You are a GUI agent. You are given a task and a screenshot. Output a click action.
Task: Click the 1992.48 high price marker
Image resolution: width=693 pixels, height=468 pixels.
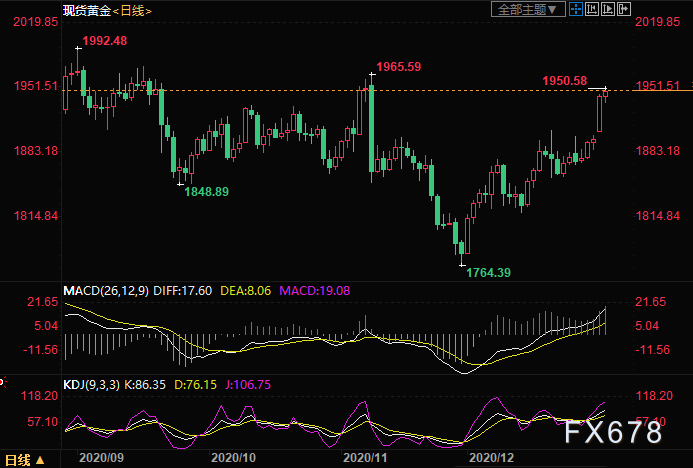107,41
